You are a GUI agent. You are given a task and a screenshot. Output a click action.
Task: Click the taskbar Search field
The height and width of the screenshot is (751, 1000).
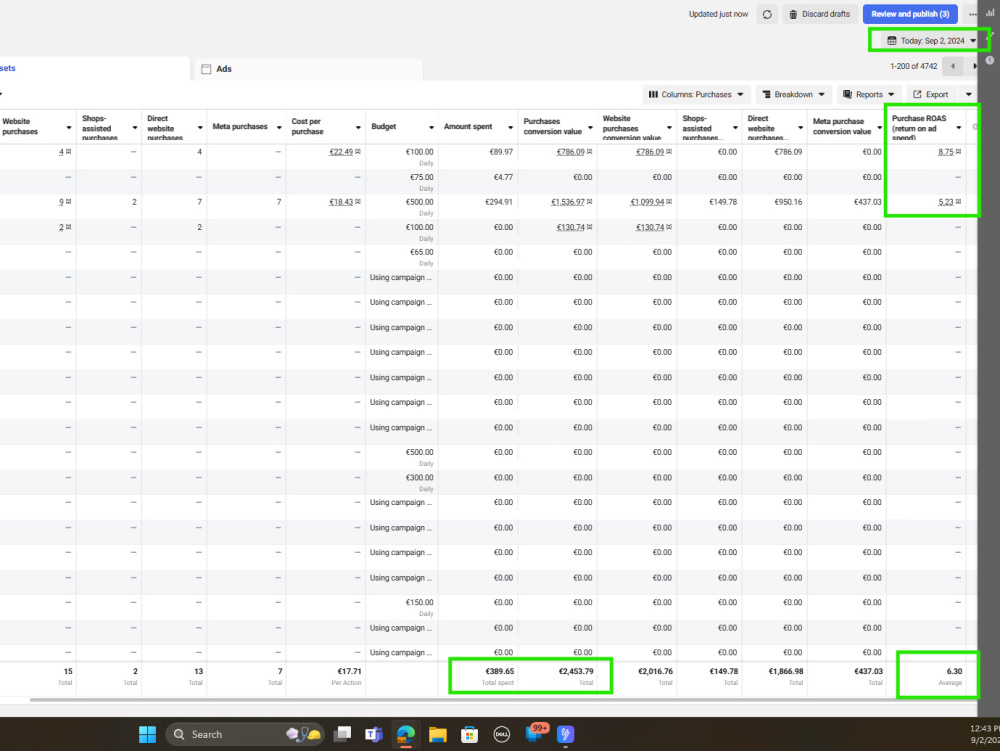coord(244,734)
